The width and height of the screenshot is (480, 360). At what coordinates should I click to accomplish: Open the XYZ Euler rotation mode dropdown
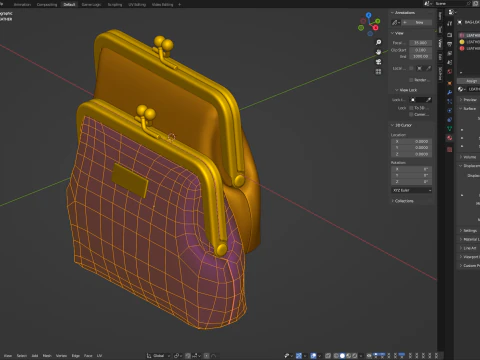[x=411, y=190]
